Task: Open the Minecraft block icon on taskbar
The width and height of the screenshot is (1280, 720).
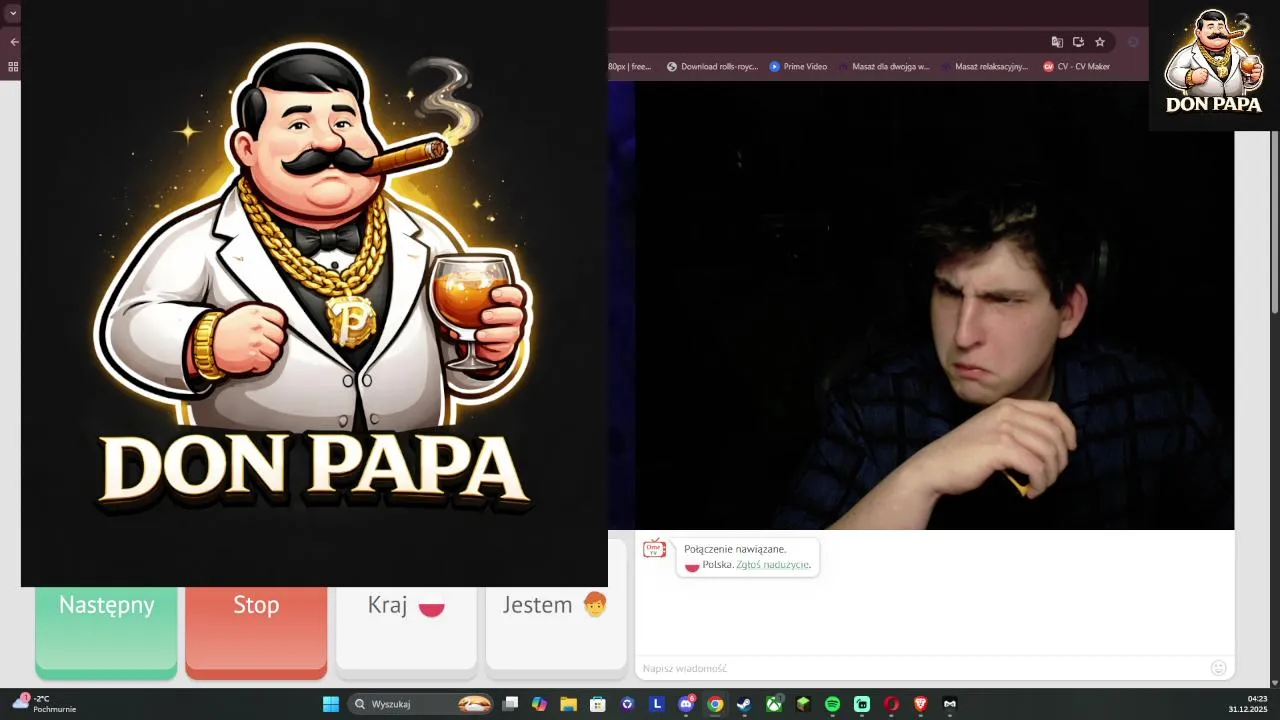Action: 803,704
